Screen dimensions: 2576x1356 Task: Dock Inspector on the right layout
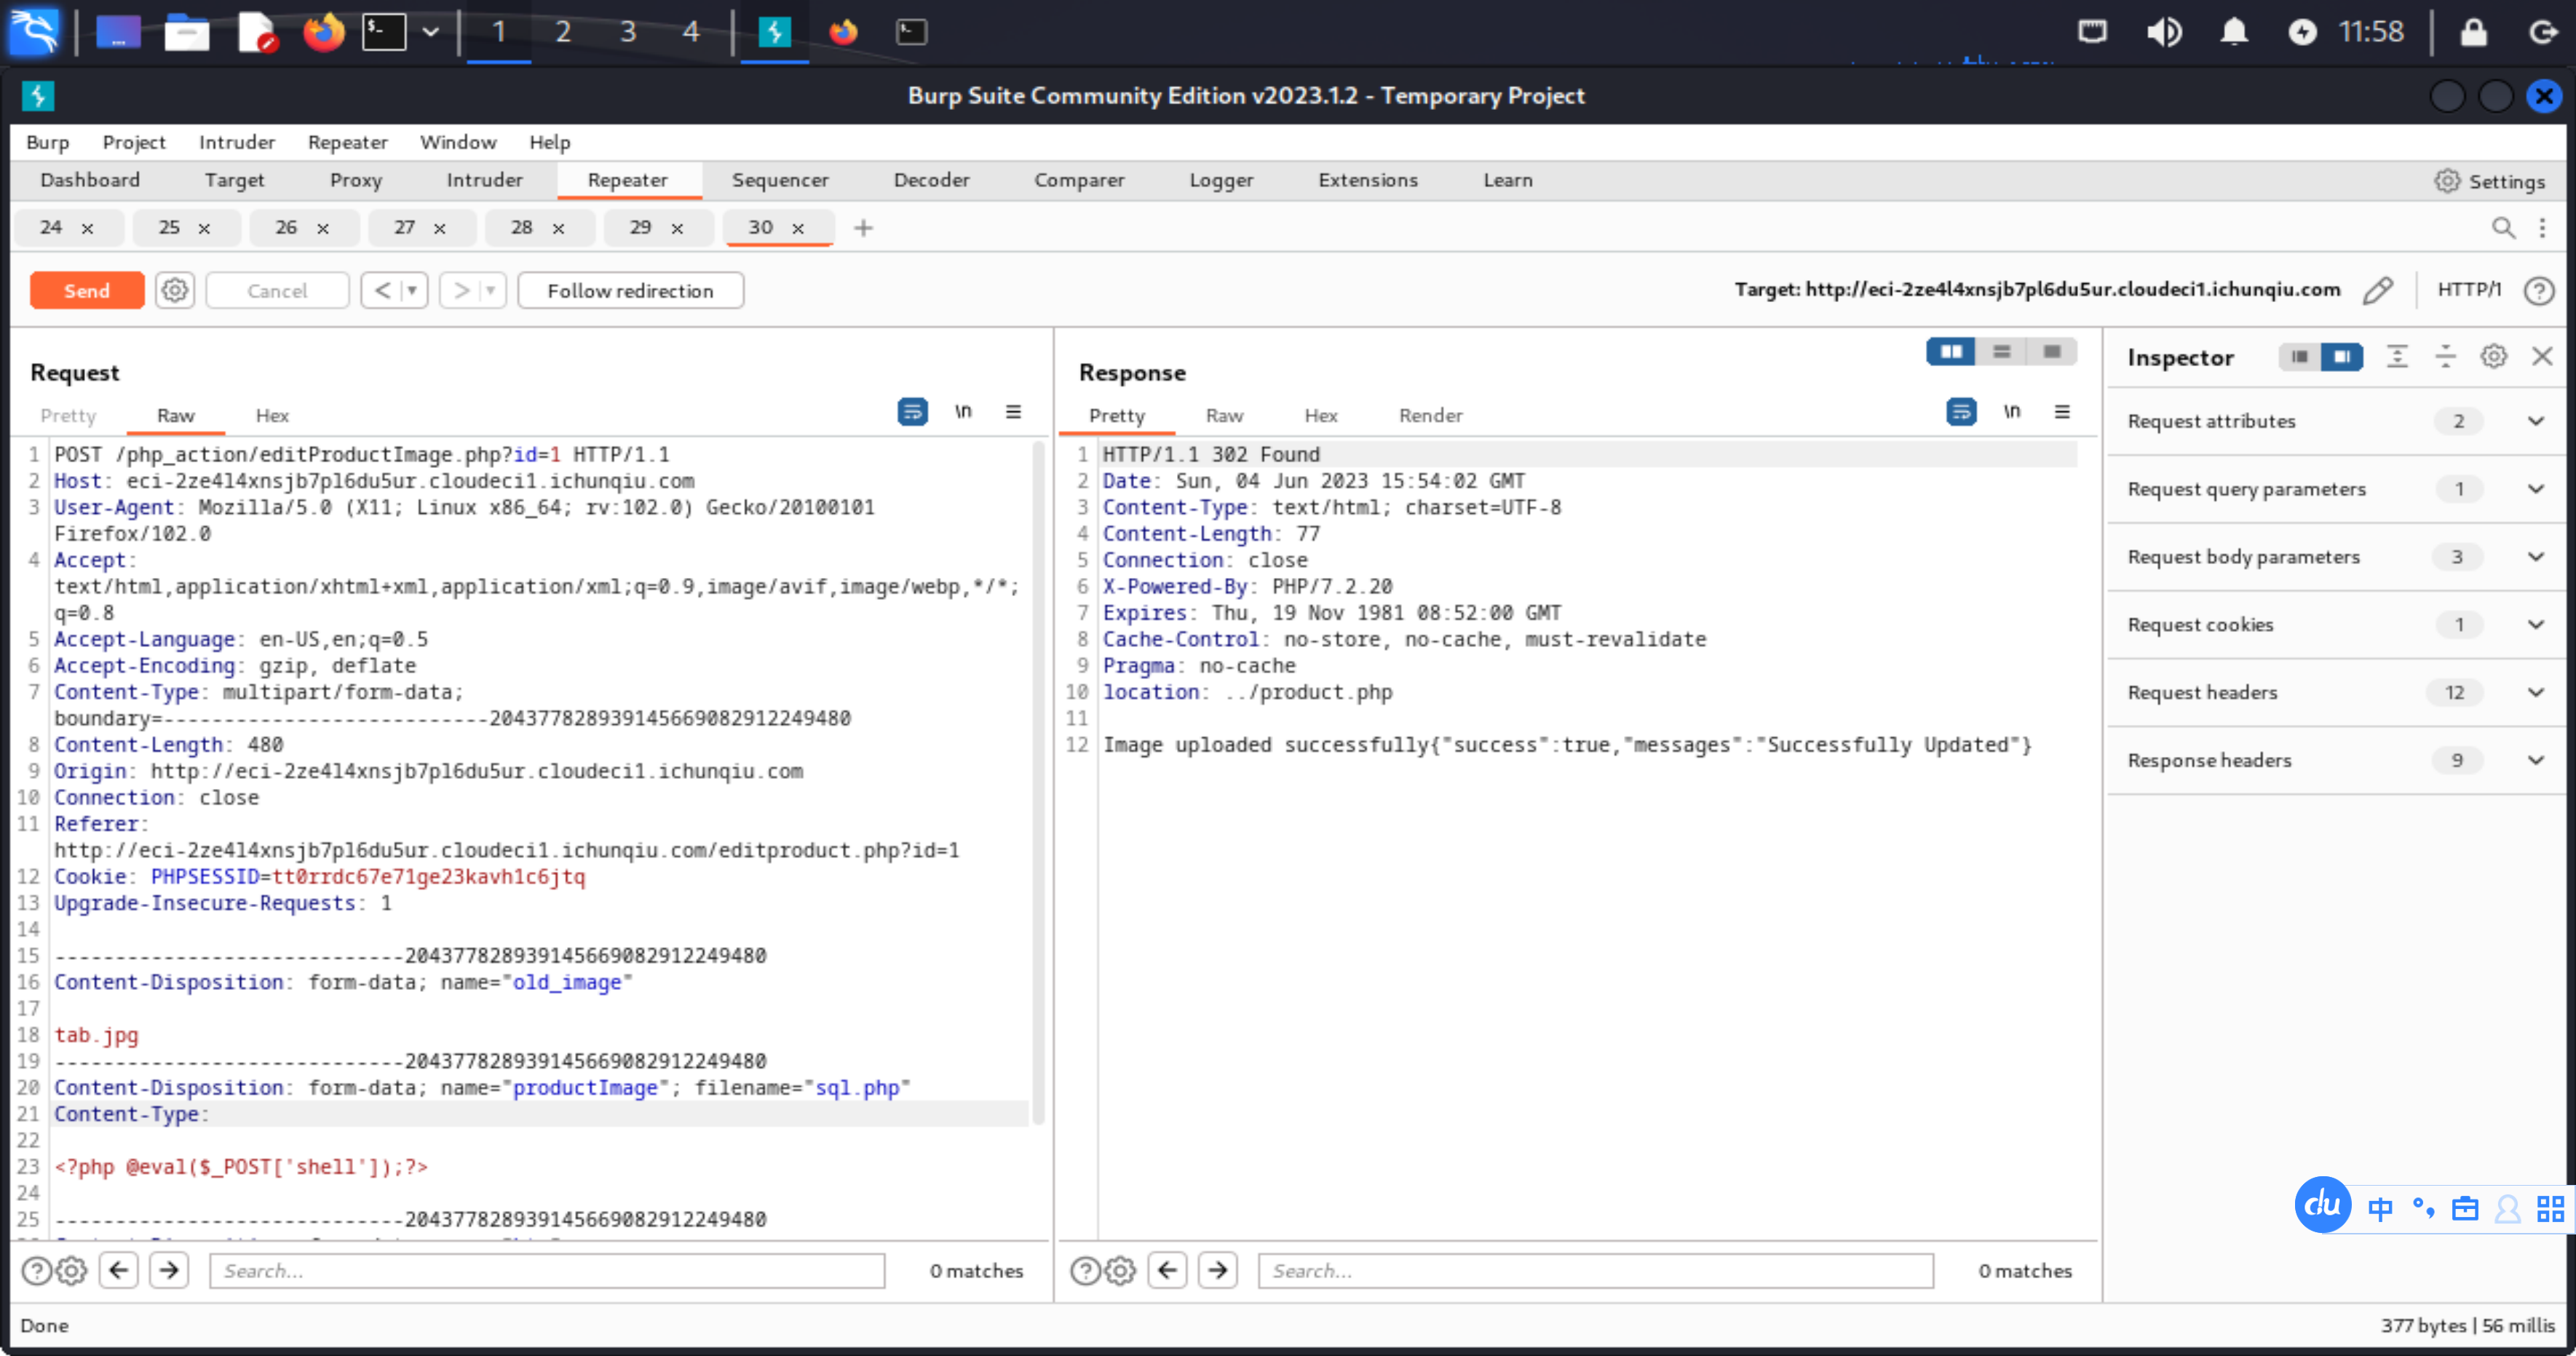click(2342, 356)
